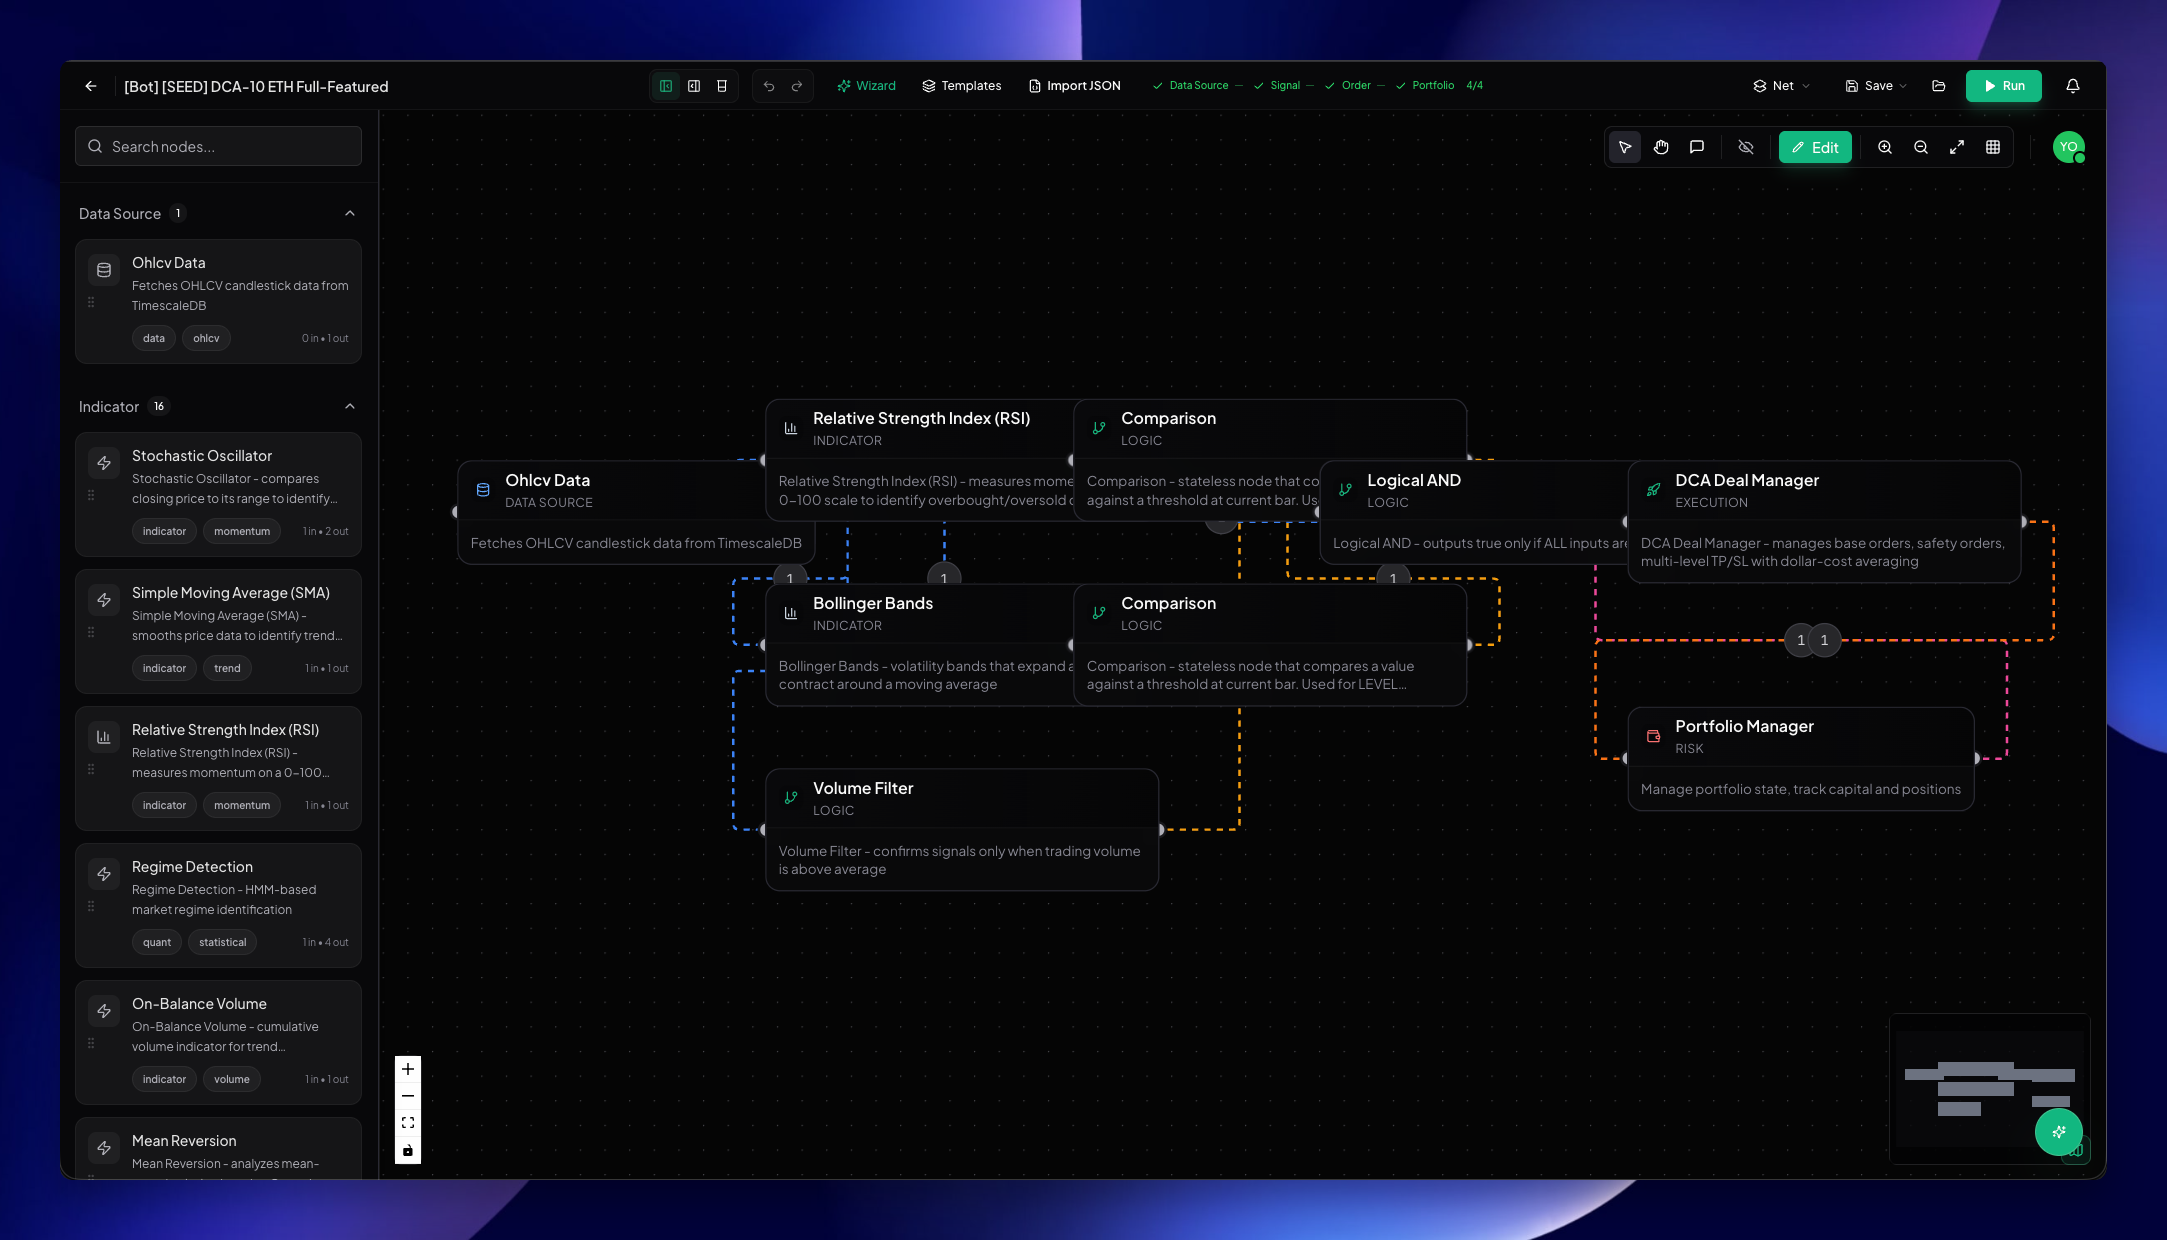This screenshot has height=1240, width=2167.
Task: Open the green AI sparkle assistant button
Action: pos(2059,1132)
